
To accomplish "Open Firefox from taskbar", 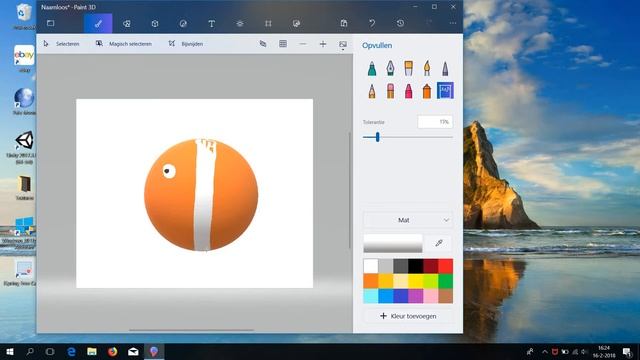I will 113,351.
